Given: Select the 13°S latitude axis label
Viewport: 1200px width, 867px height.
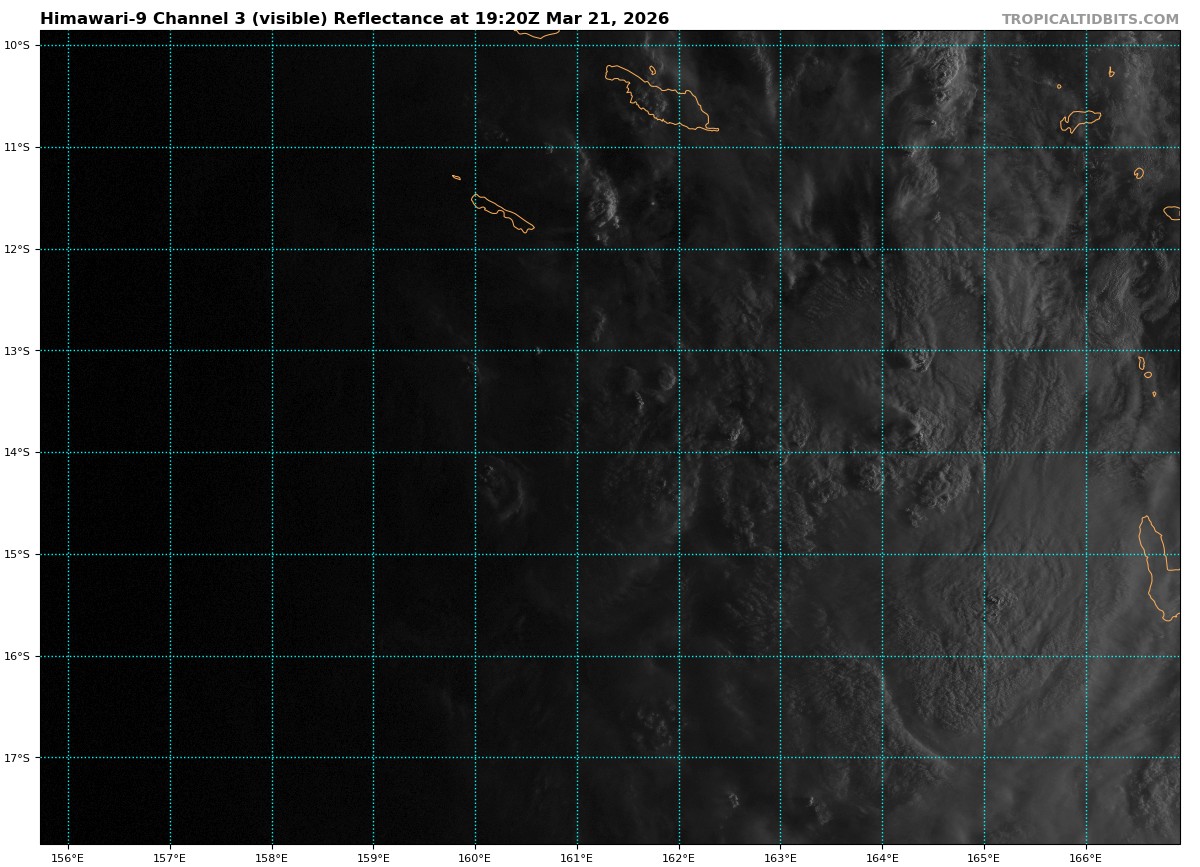Looking at the screenshot, I should coord(16,351).
